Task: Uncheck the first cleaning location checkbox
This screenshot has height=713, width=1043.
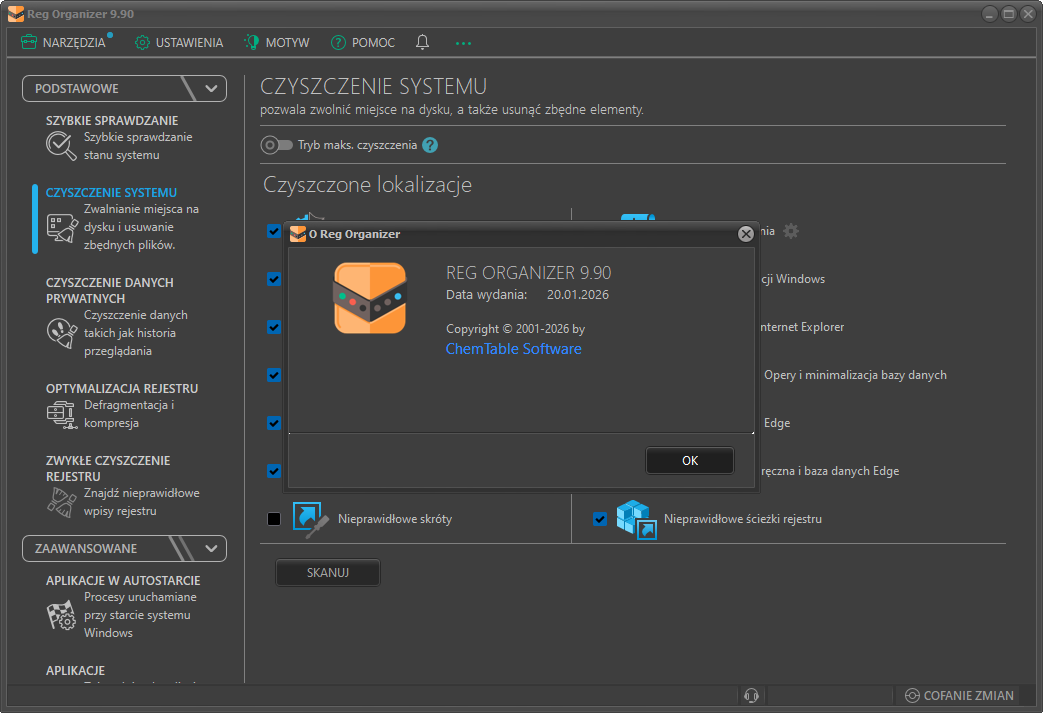Action: coord(273,231)
